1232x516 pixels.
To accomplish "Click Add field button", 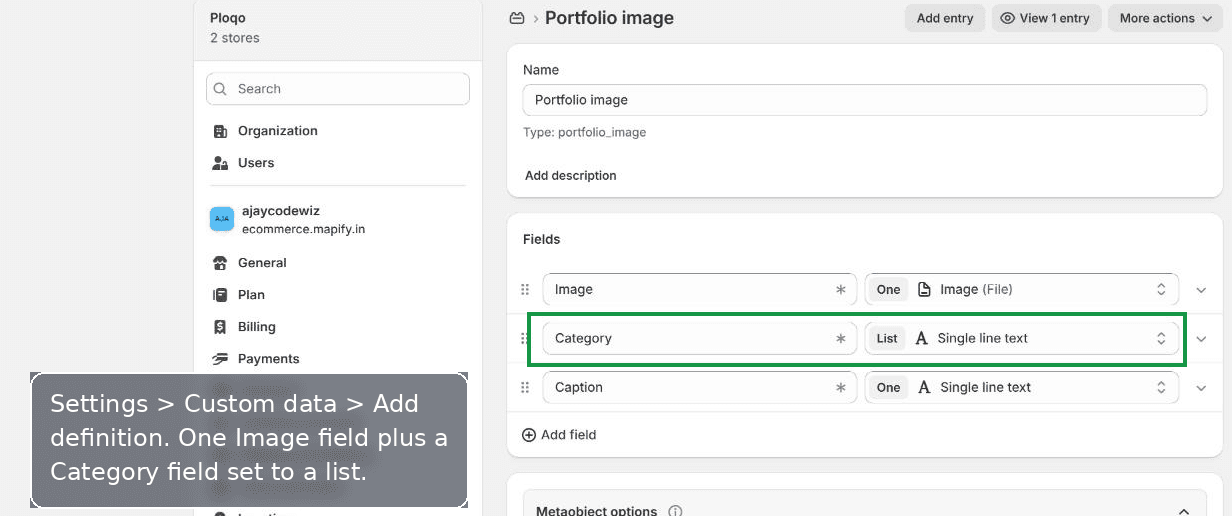I will coord(559,435).
